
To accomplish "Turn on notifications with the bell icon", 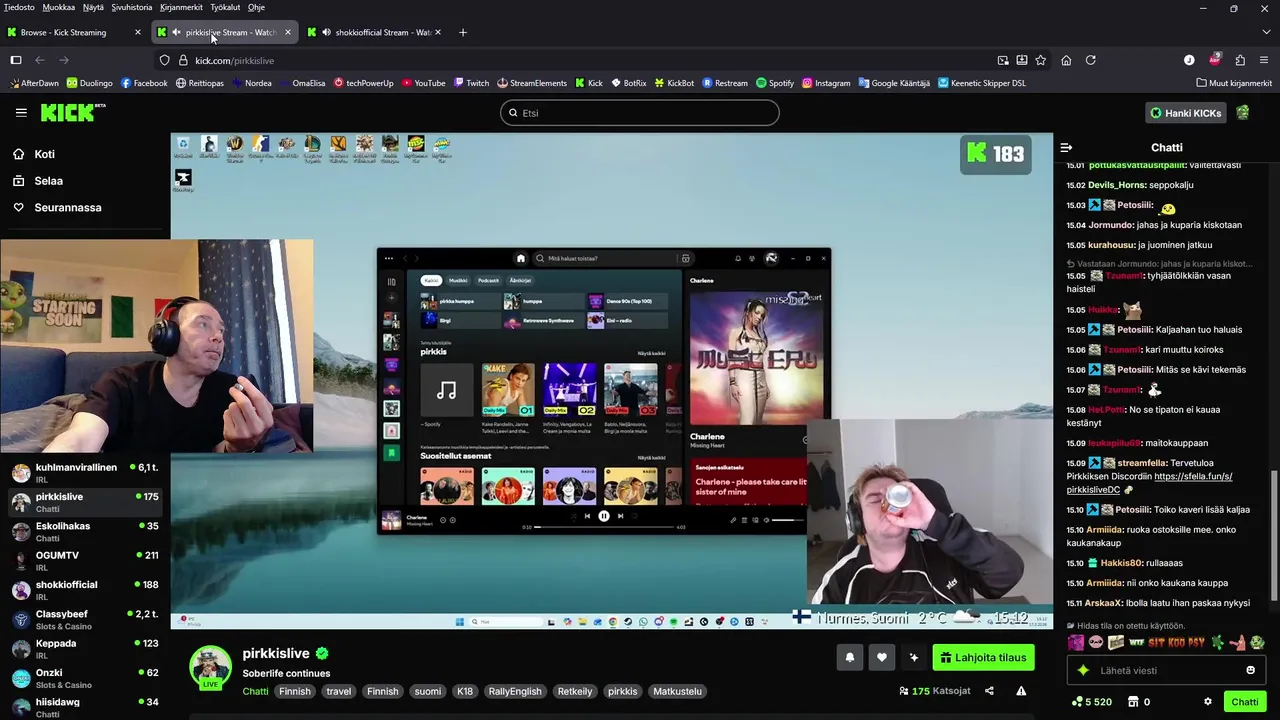I will pyautogui.click(x=850, y=657).
